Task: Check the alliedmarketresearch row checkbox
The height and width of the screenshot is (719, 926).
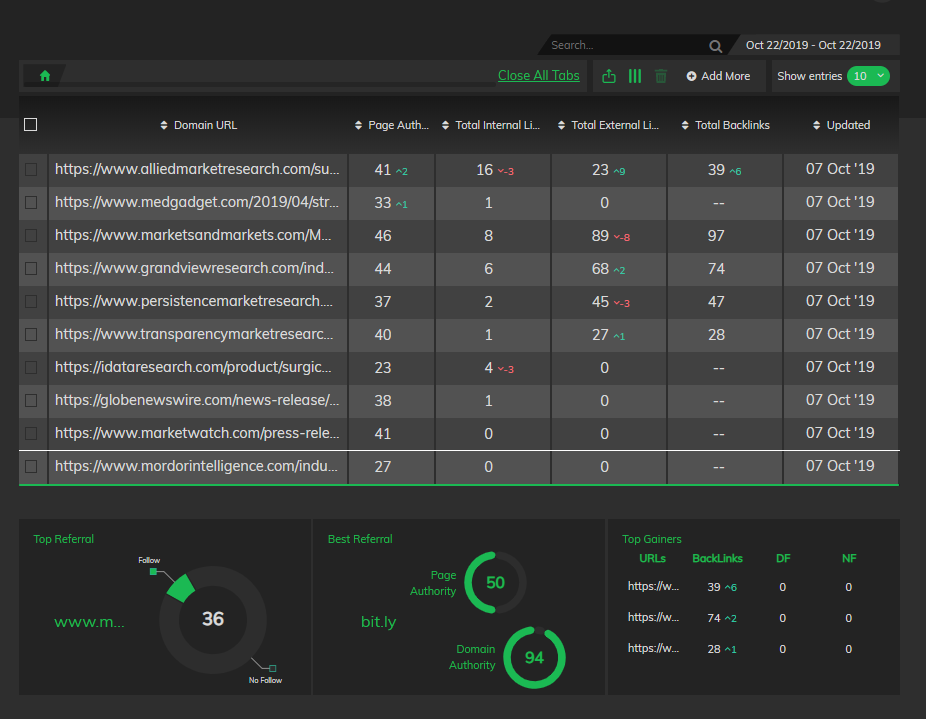Action: [x=31, y=170]
